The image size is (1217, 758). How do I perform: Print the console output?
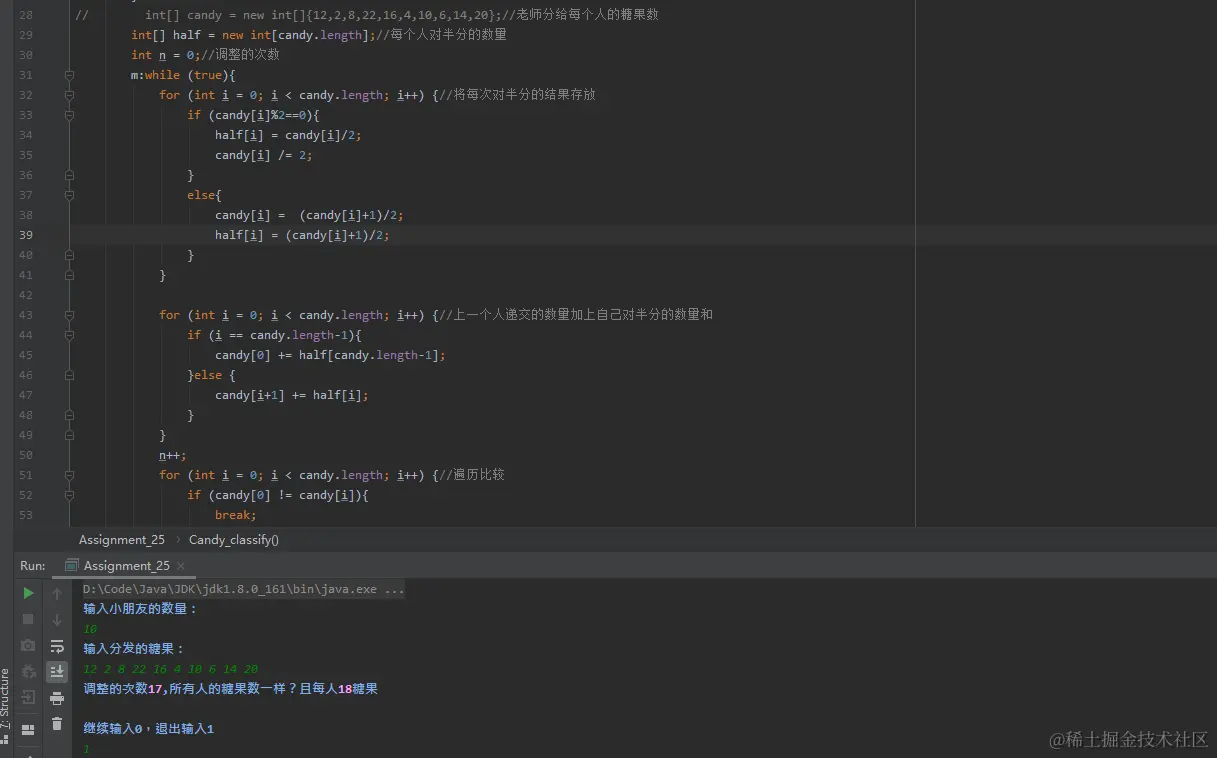(57, 699)
